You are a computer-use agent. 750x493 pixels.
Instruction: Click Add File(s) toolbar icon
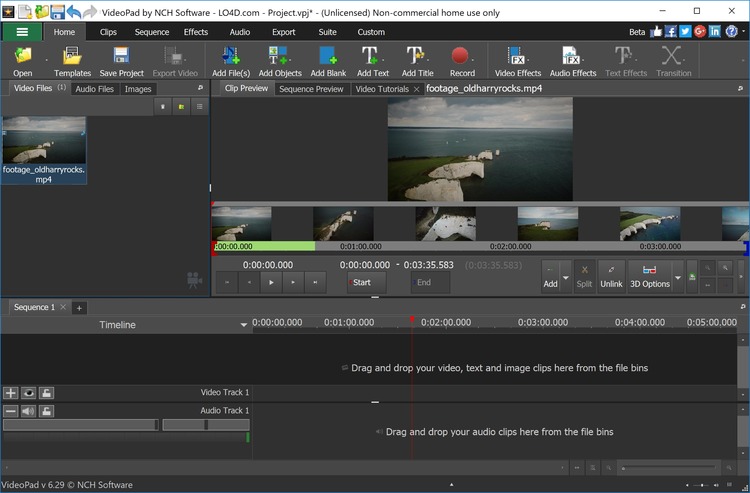click(231, 61)
